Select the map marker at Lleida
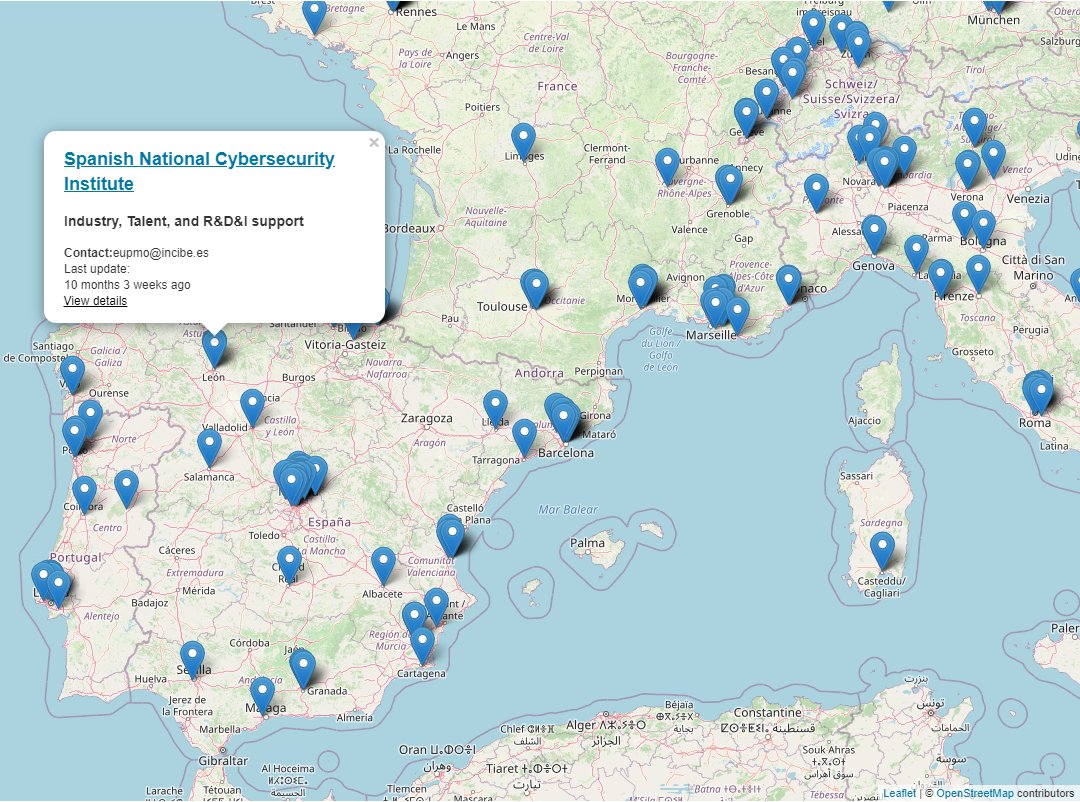This screenshot has height=802, width=1080. tap(495, 409)
